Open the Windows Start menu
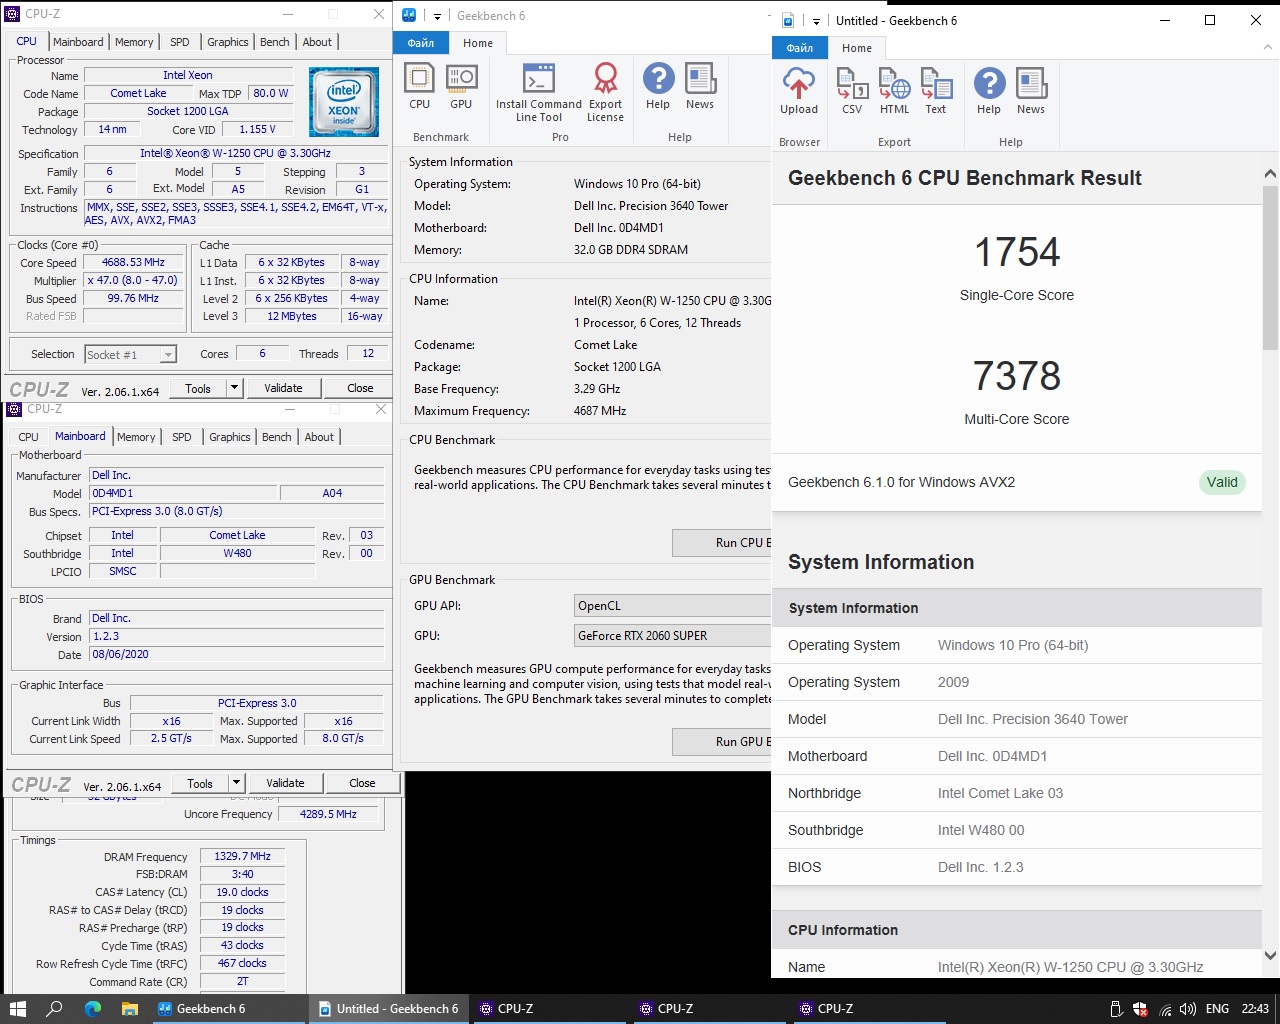 coord(17,1009)
